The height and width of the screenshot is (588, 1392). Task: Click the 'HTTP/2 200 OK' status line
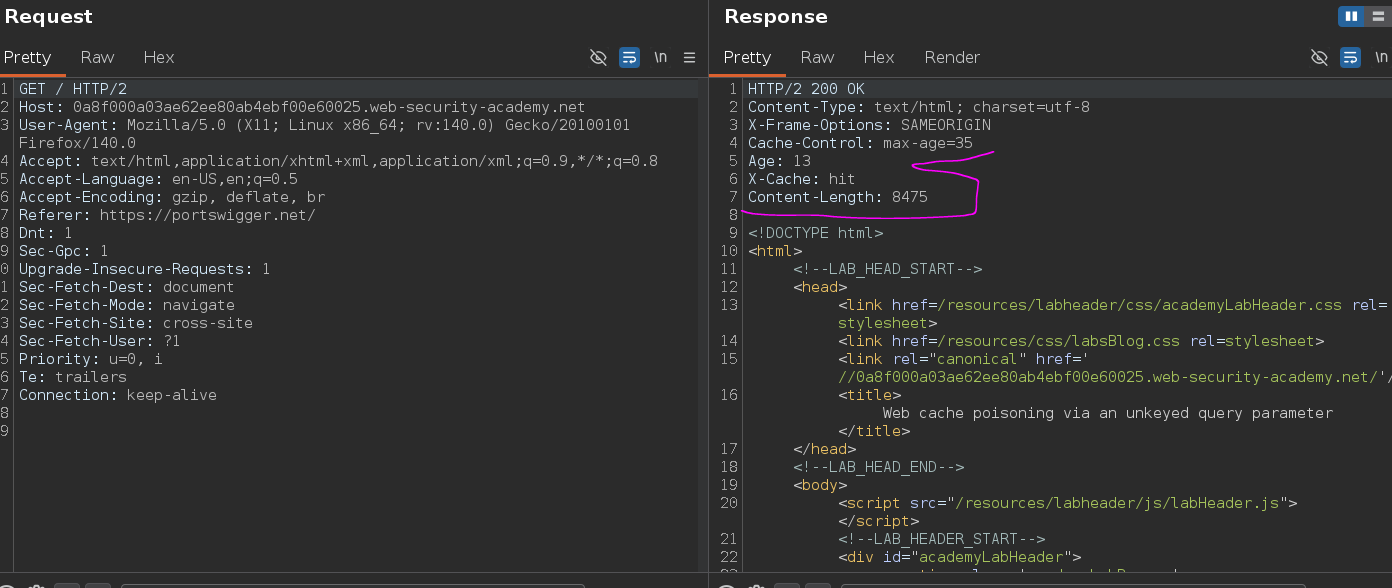(806, 89)
